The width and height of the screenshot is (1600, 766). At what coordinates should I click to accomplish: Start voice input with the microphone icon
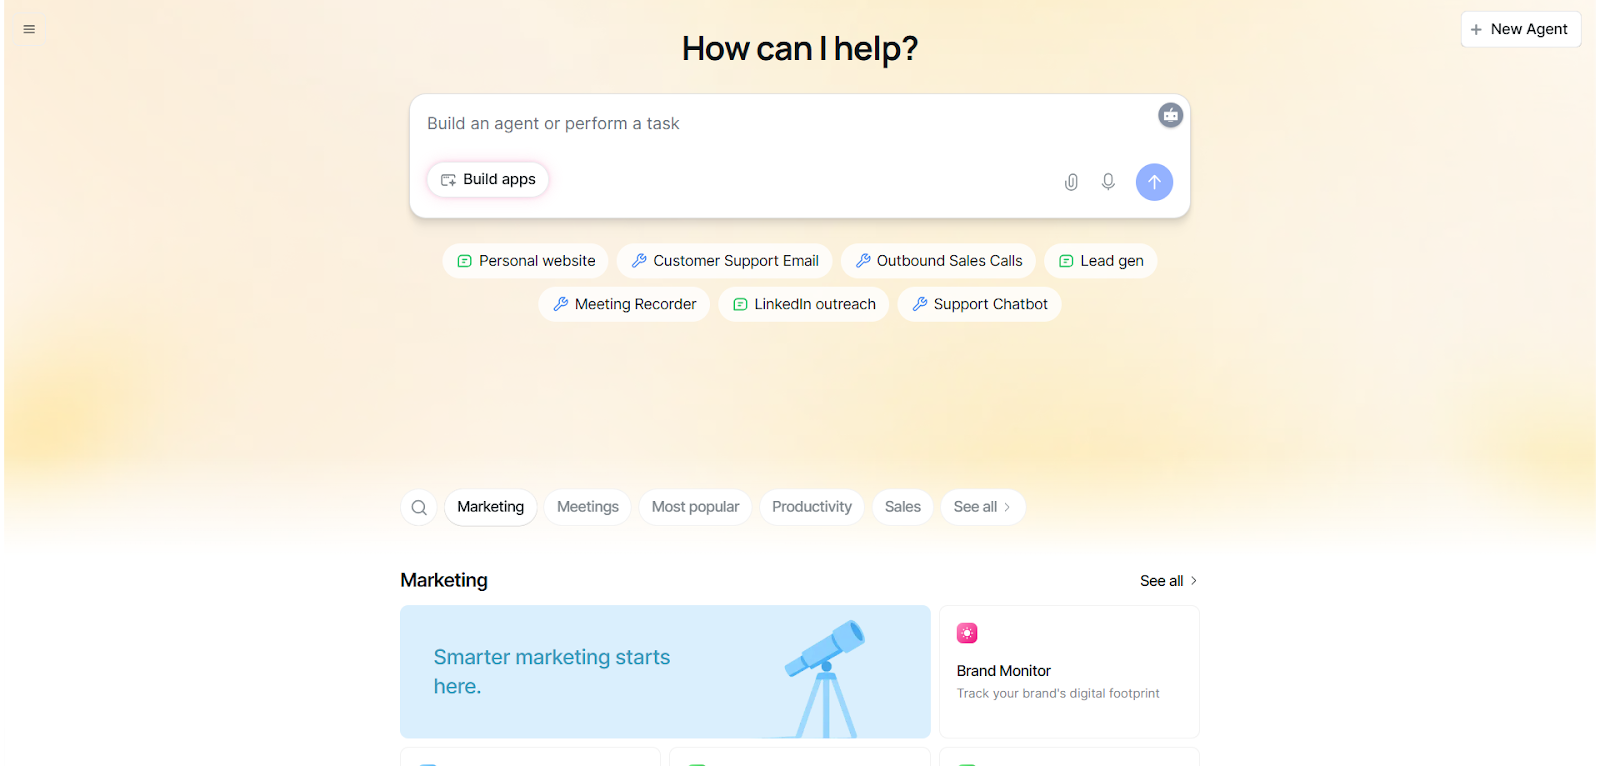(x=1108, y=182)
